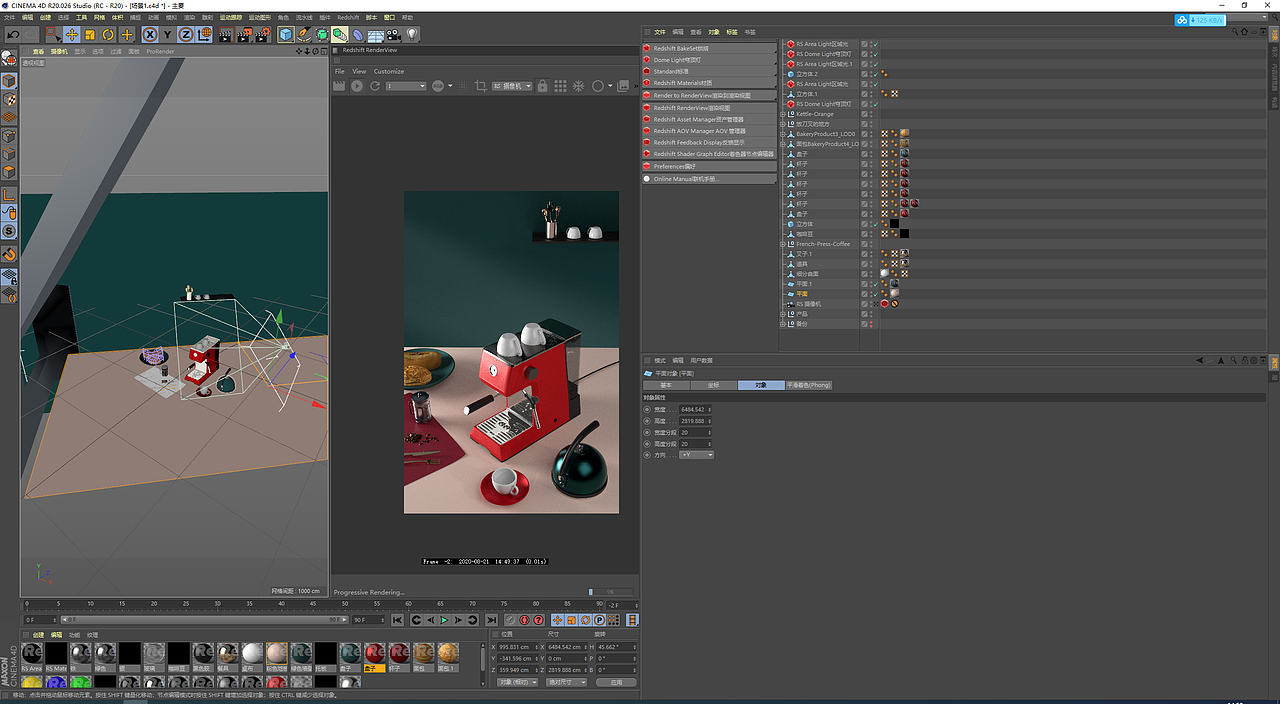This screenshot has height=704, width=1280.
Task: Expand the BakeryProduct3_LOD0 object
Action: pos(783,134)
